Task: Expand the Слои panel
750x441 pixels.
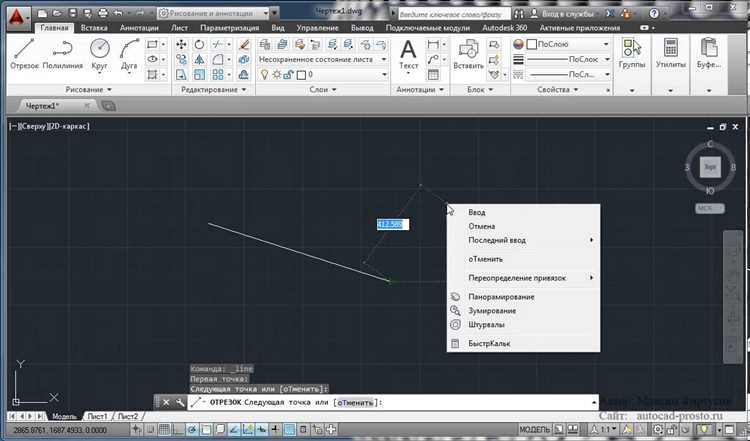Action: click(x=323, y=89)
